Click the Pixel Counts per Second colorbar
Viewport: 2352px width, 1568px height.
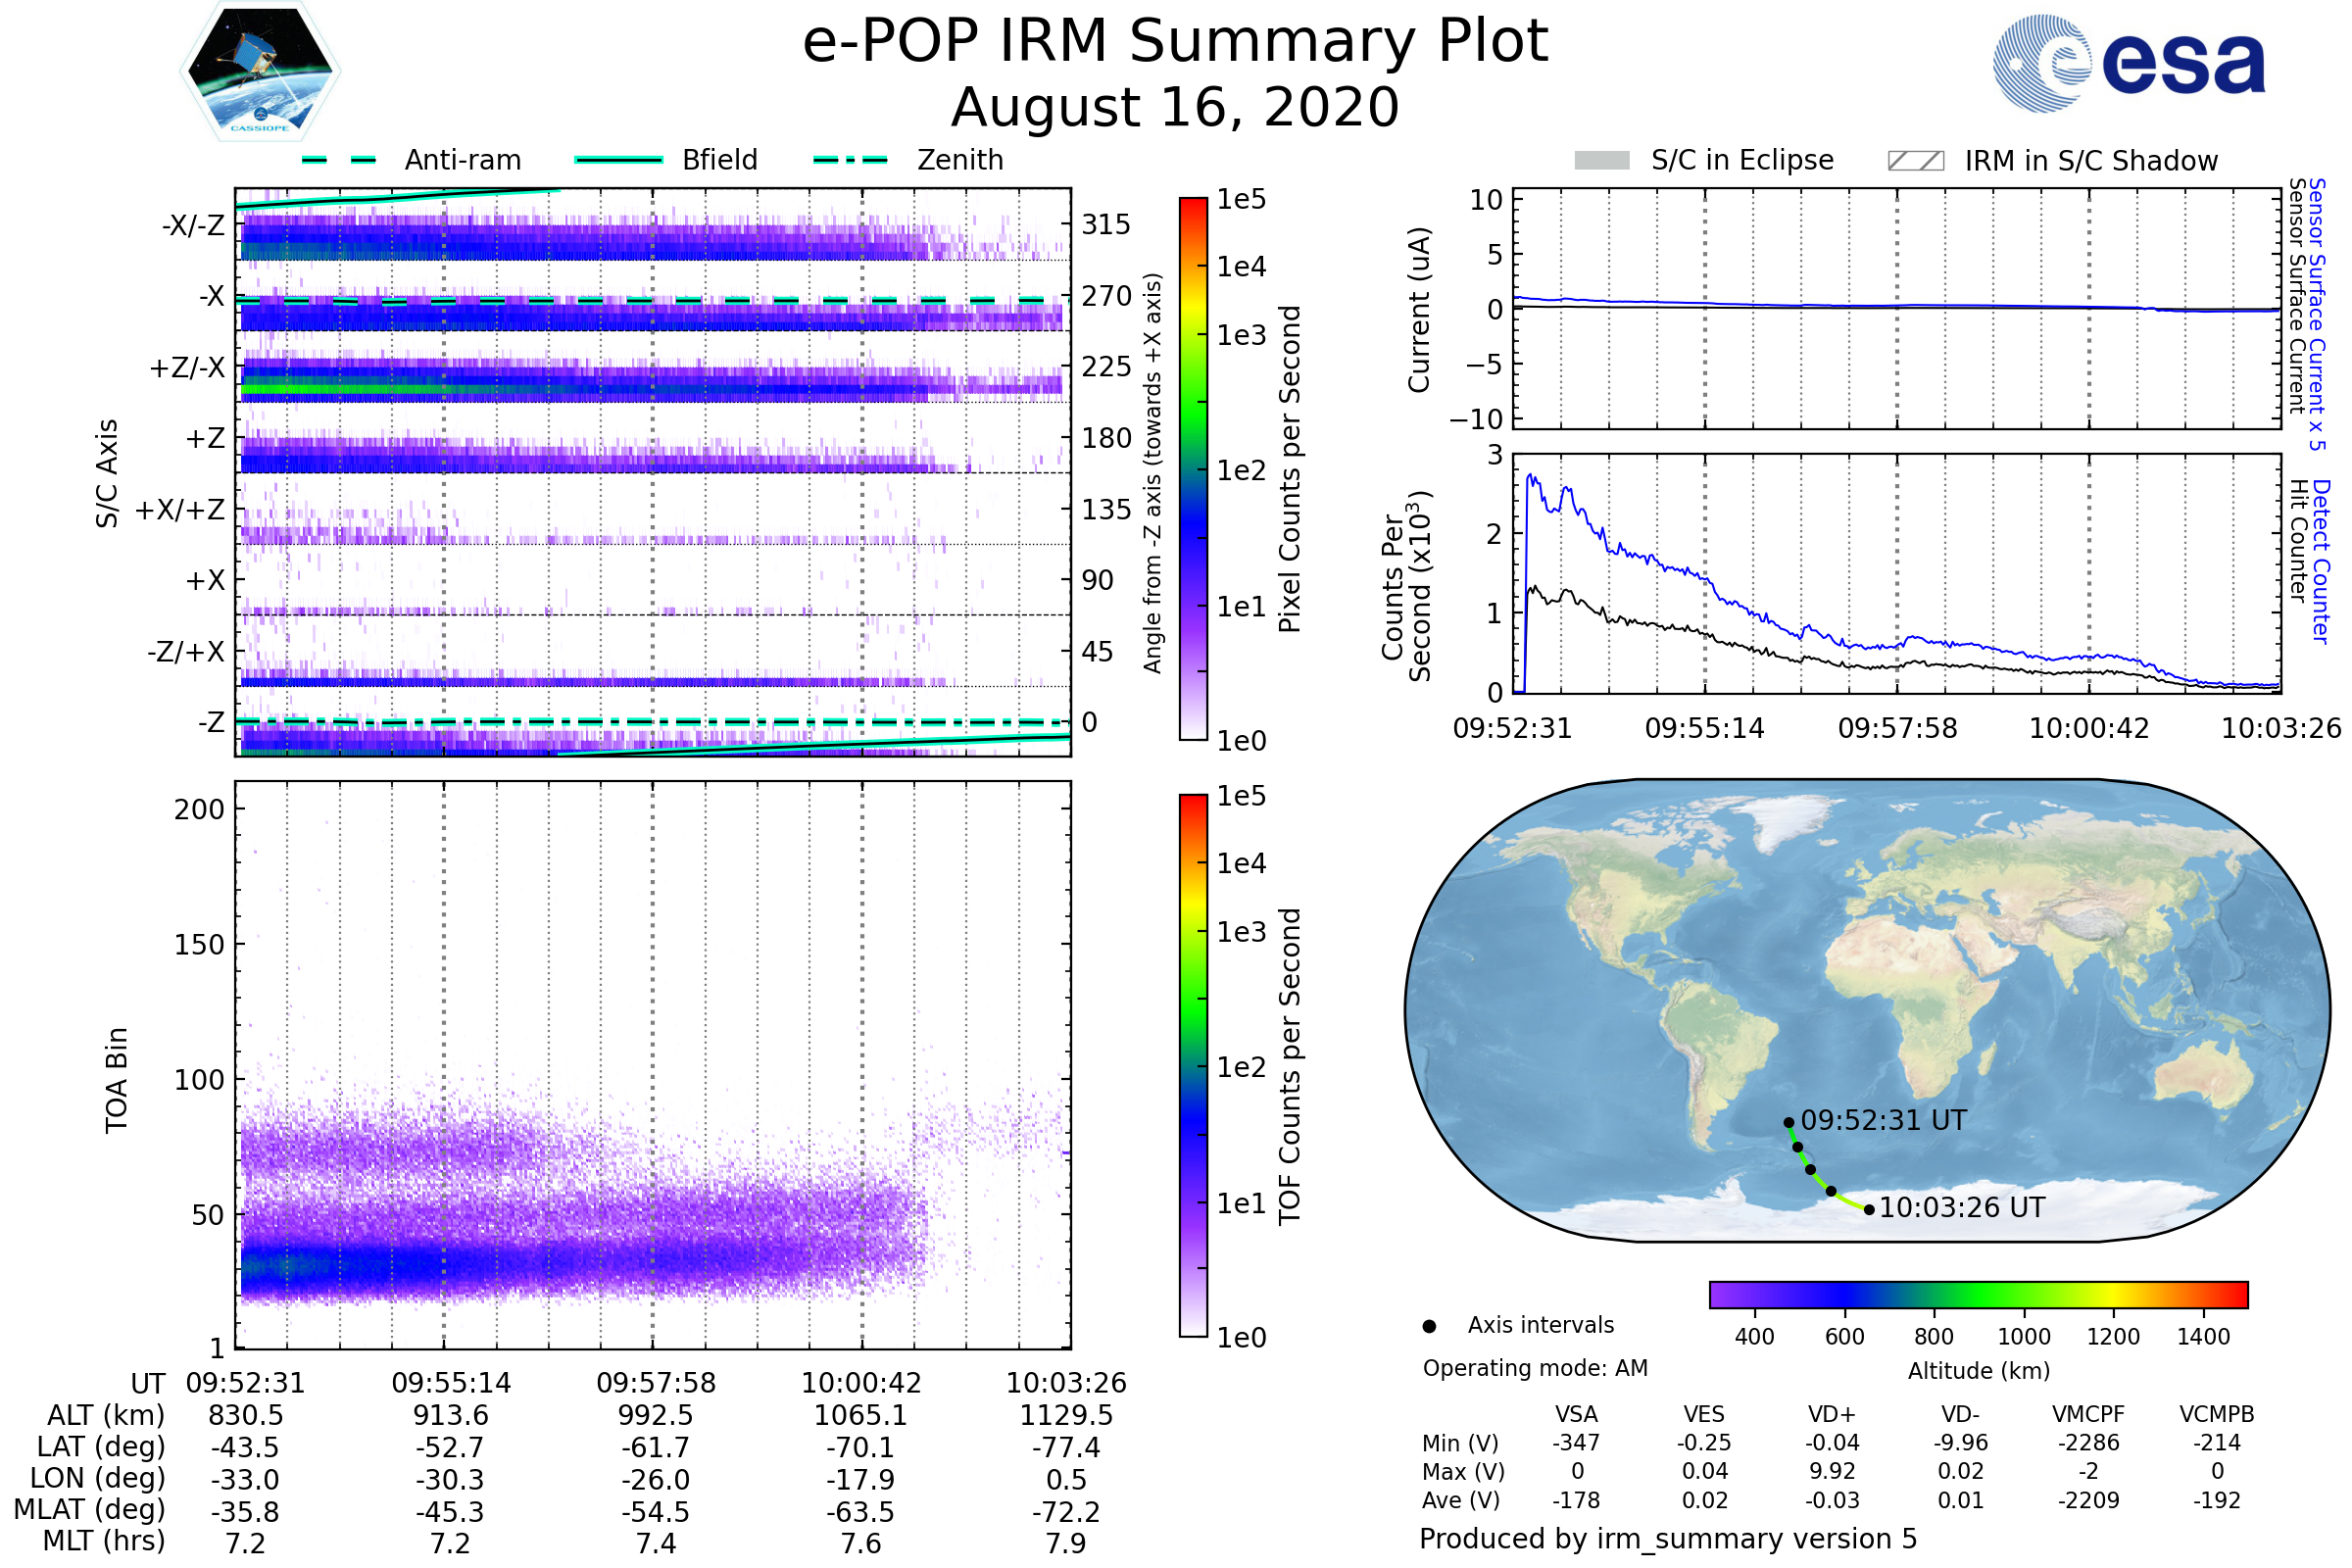[x=1193, y=468]
